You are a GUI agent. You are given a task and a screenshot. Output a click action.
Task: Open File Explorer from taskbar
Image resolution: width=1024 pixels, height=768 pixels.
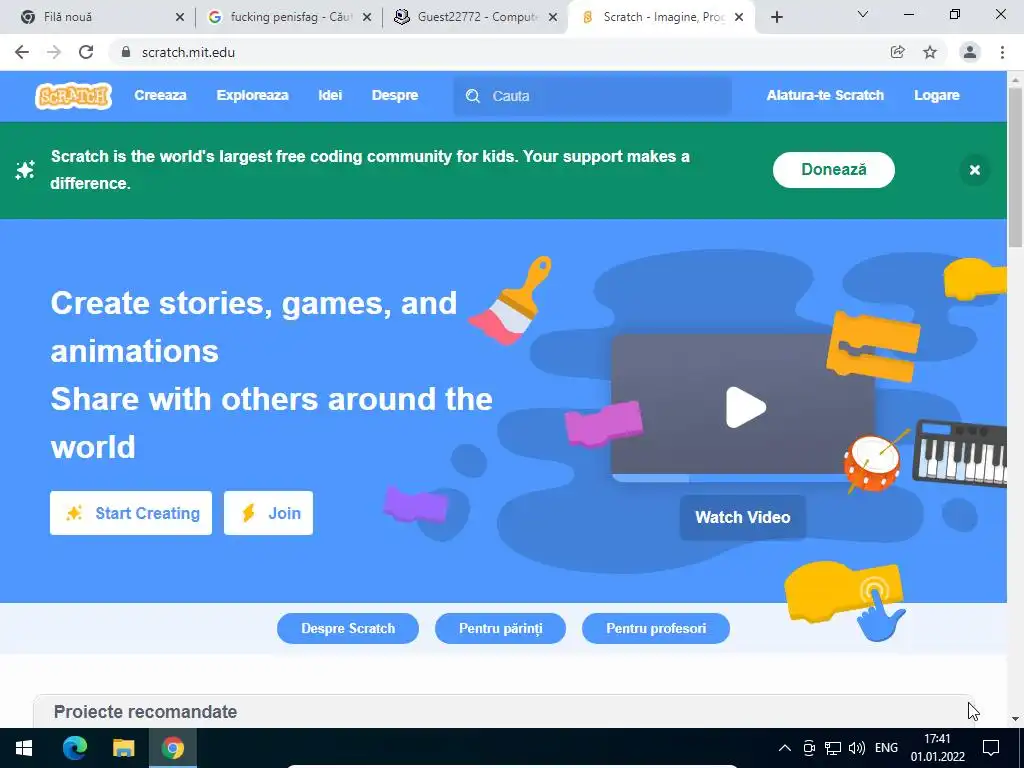point(123,748)
